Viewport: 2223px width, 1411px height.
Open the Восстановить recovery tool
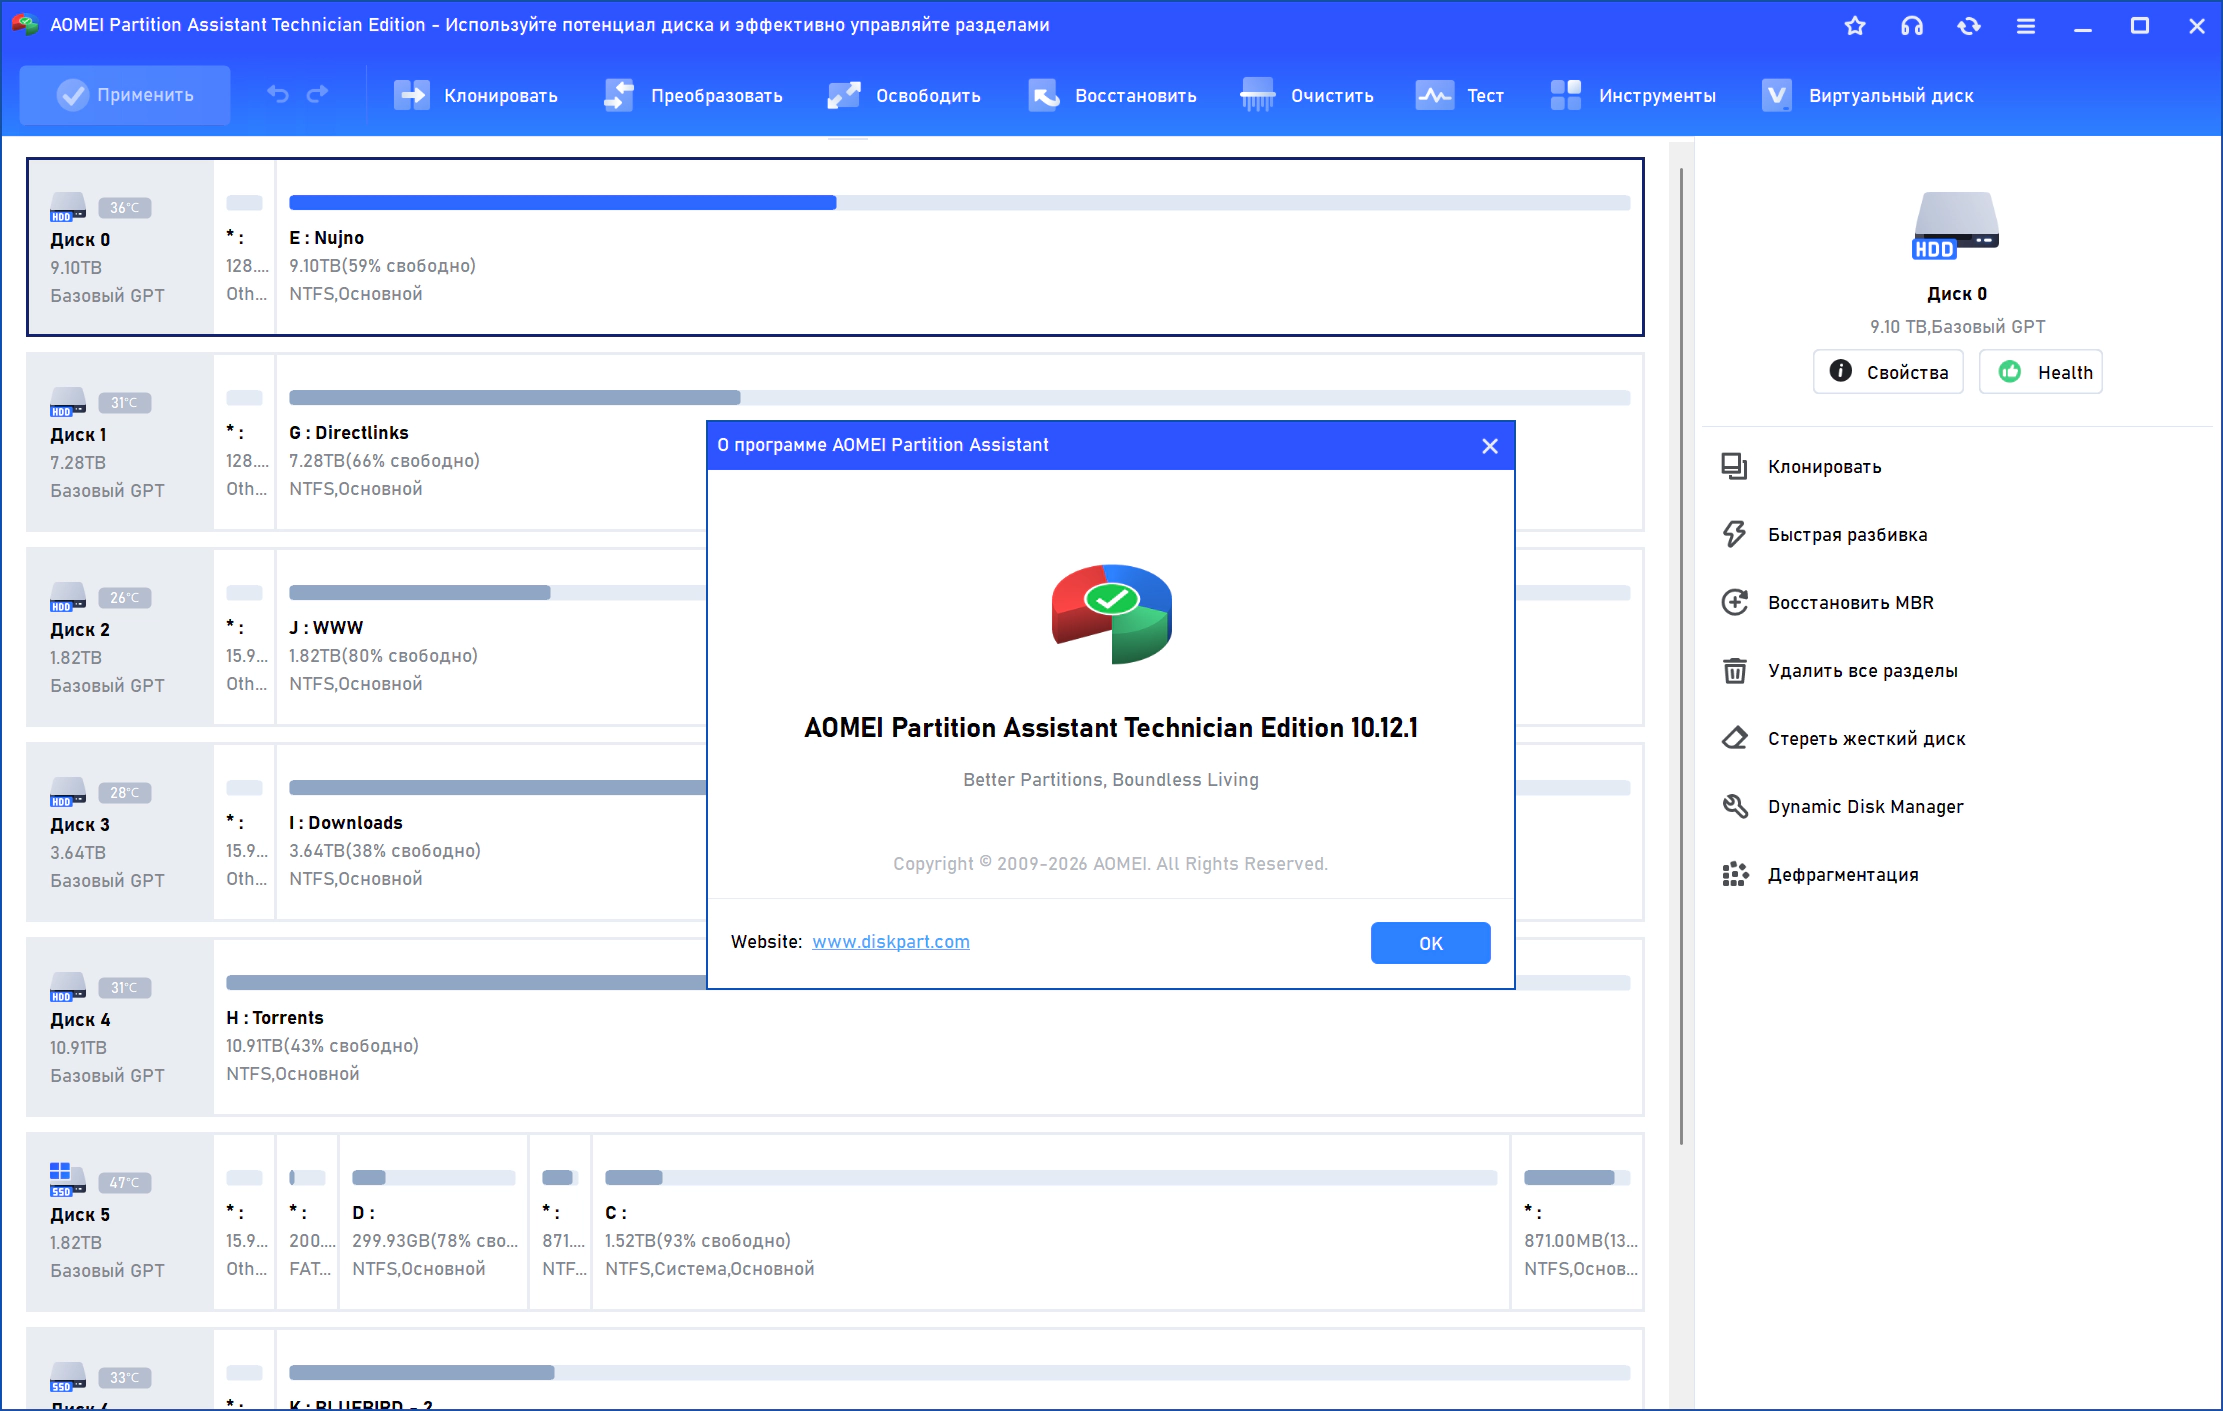click(1112, 96)
